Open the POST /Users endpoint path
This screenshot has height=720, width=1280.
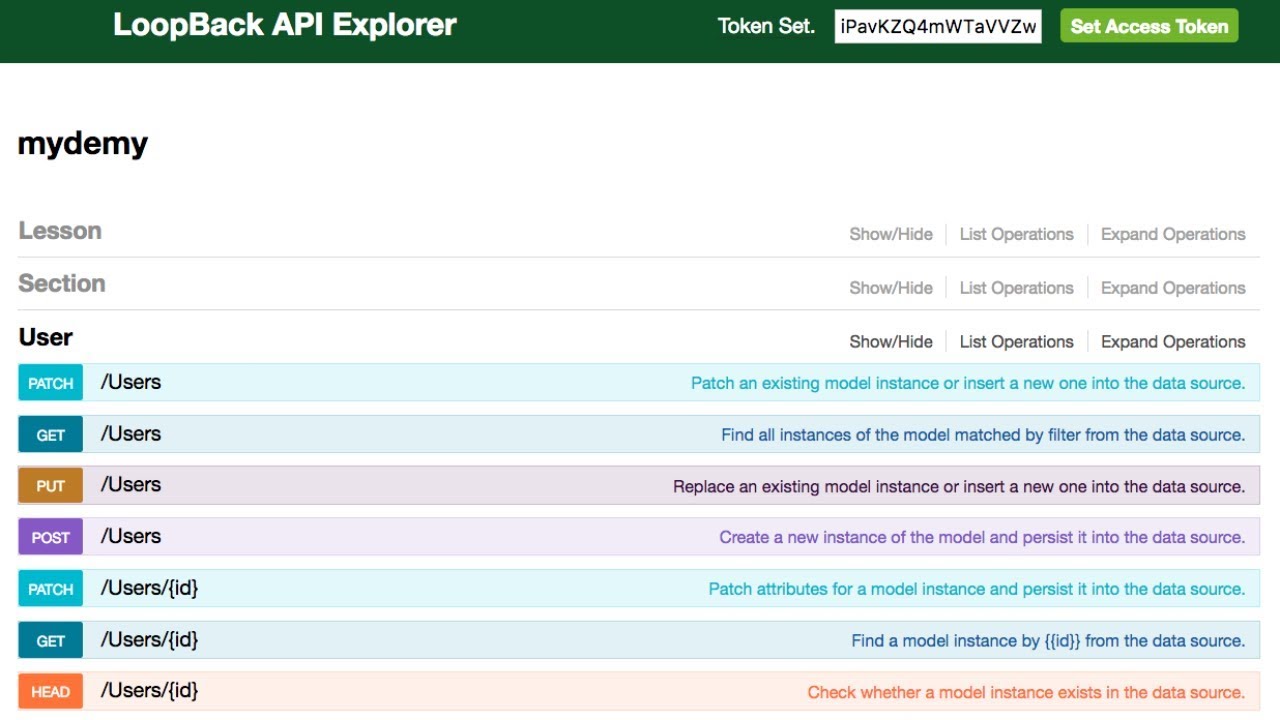tap(131, 536)
